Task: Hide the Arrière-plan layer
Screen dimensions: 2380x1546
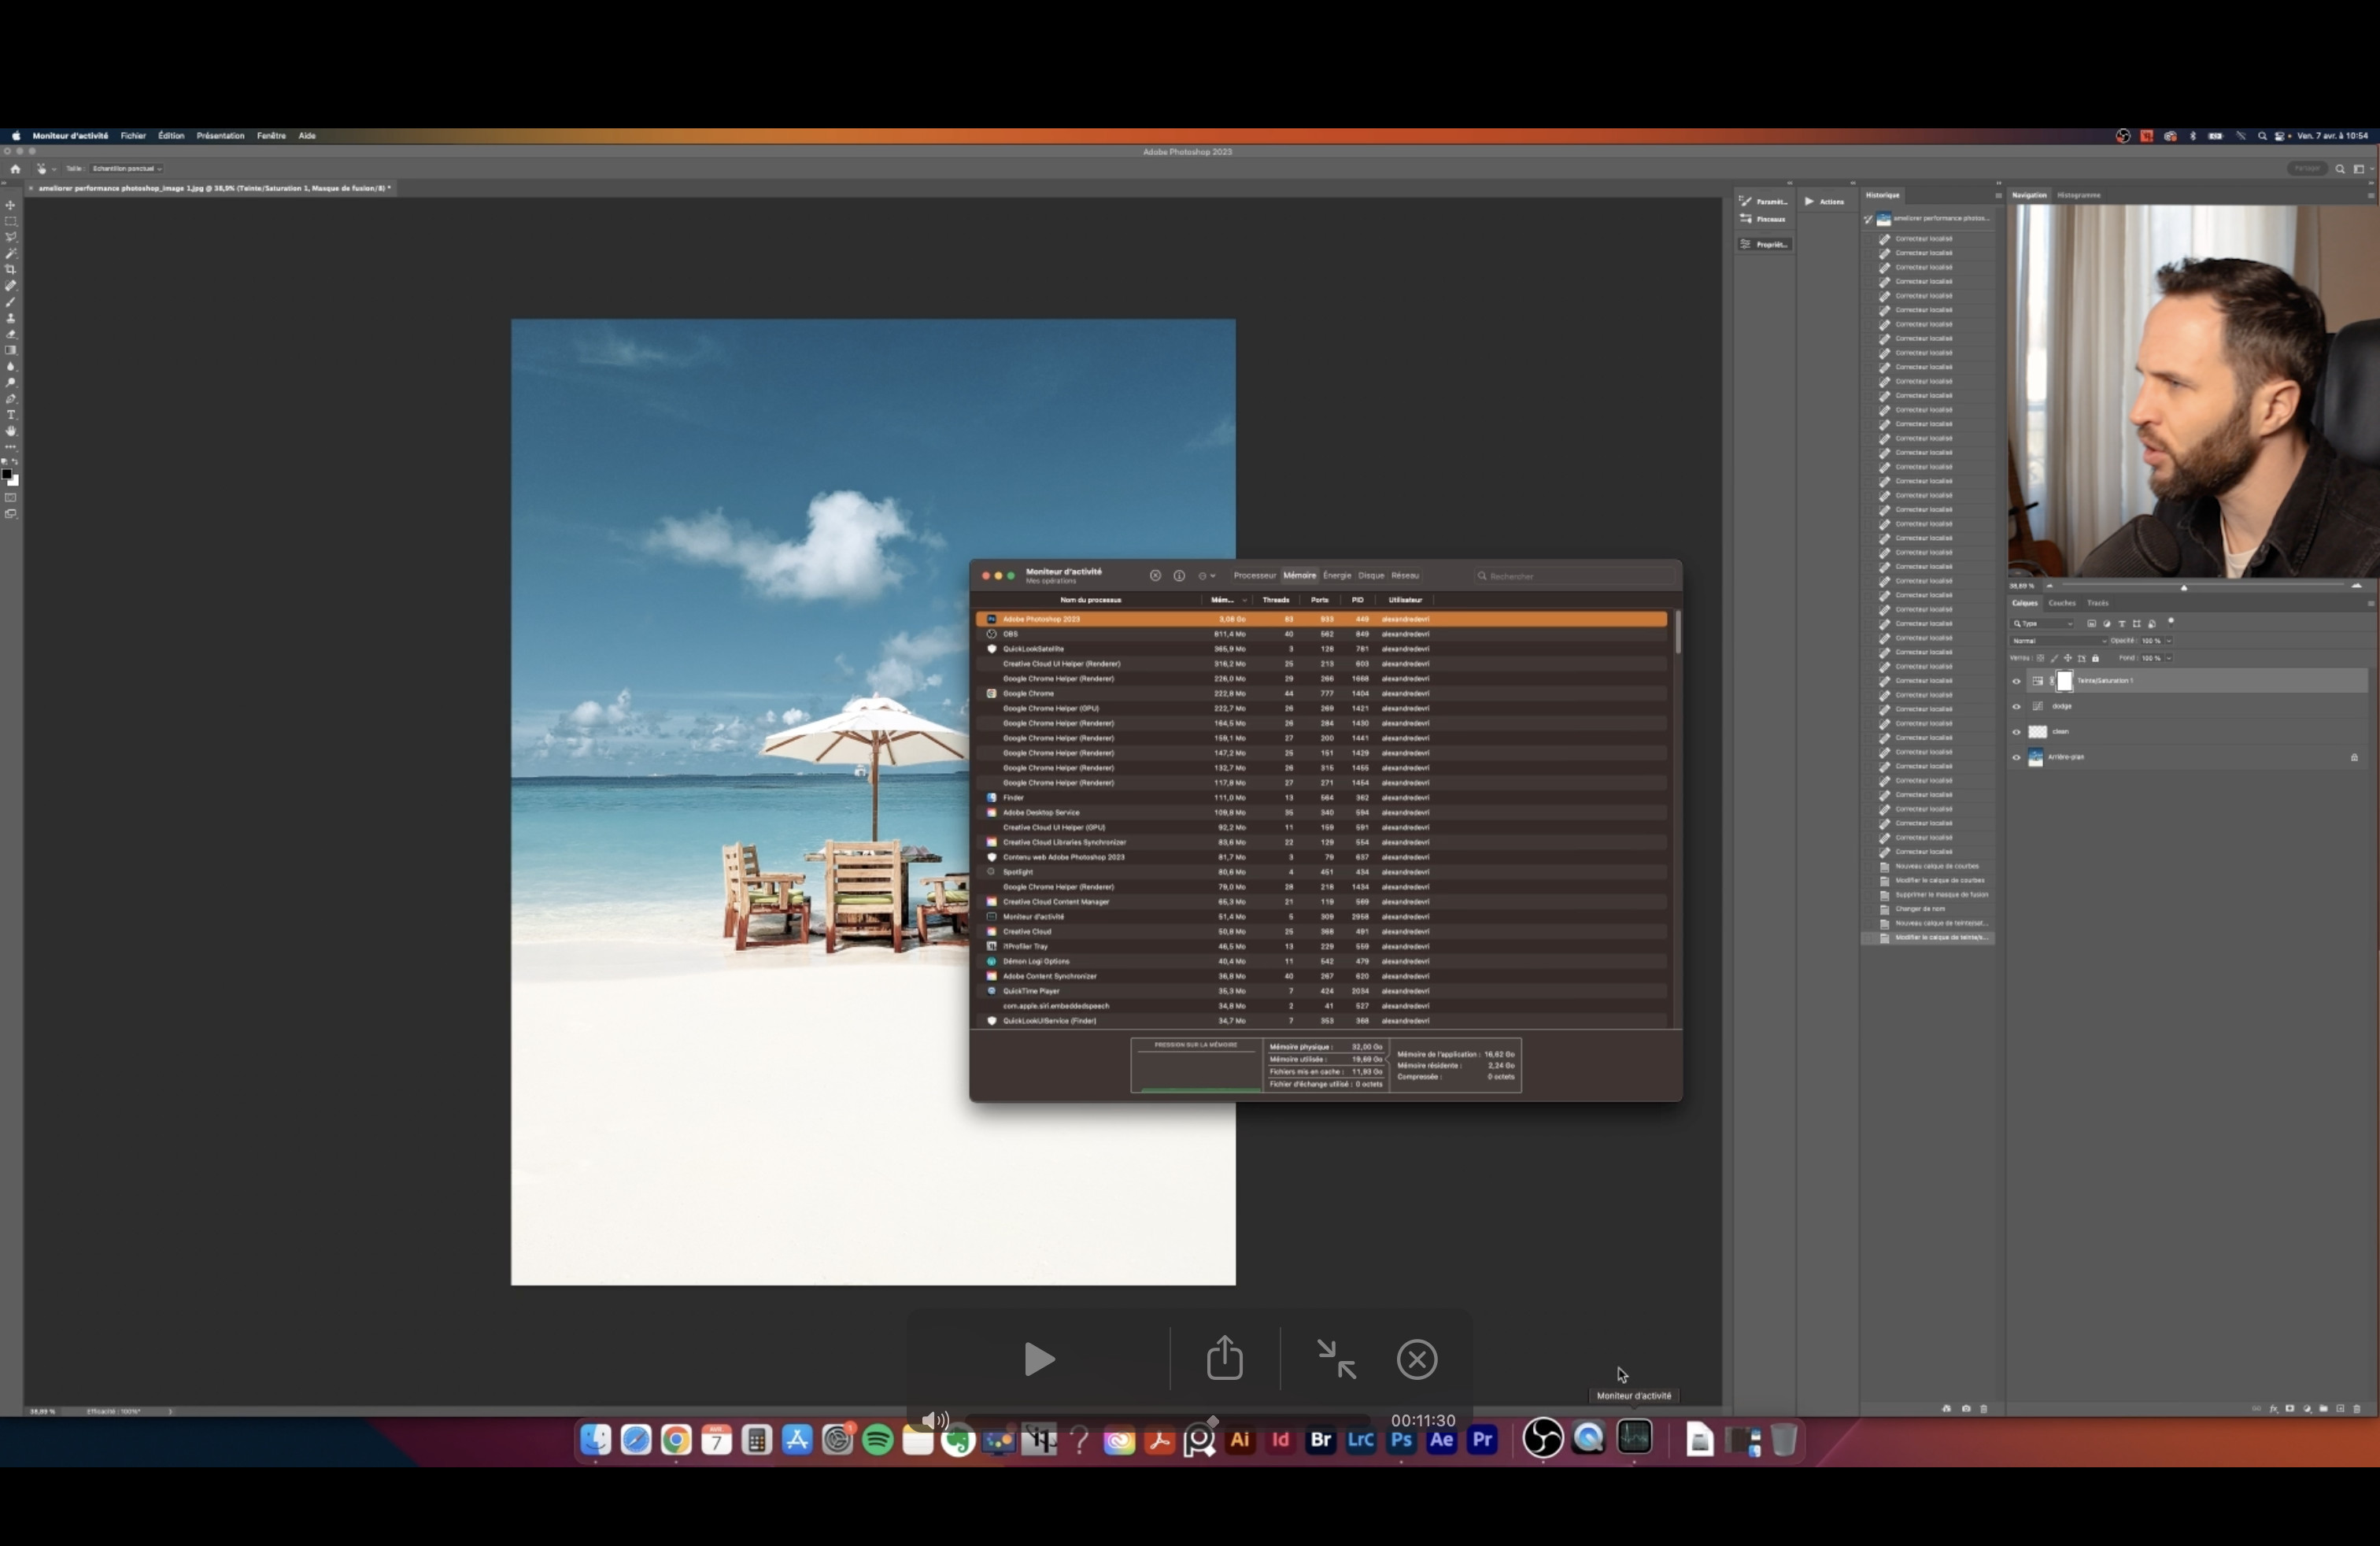Action: click(x=2016, y=757)
